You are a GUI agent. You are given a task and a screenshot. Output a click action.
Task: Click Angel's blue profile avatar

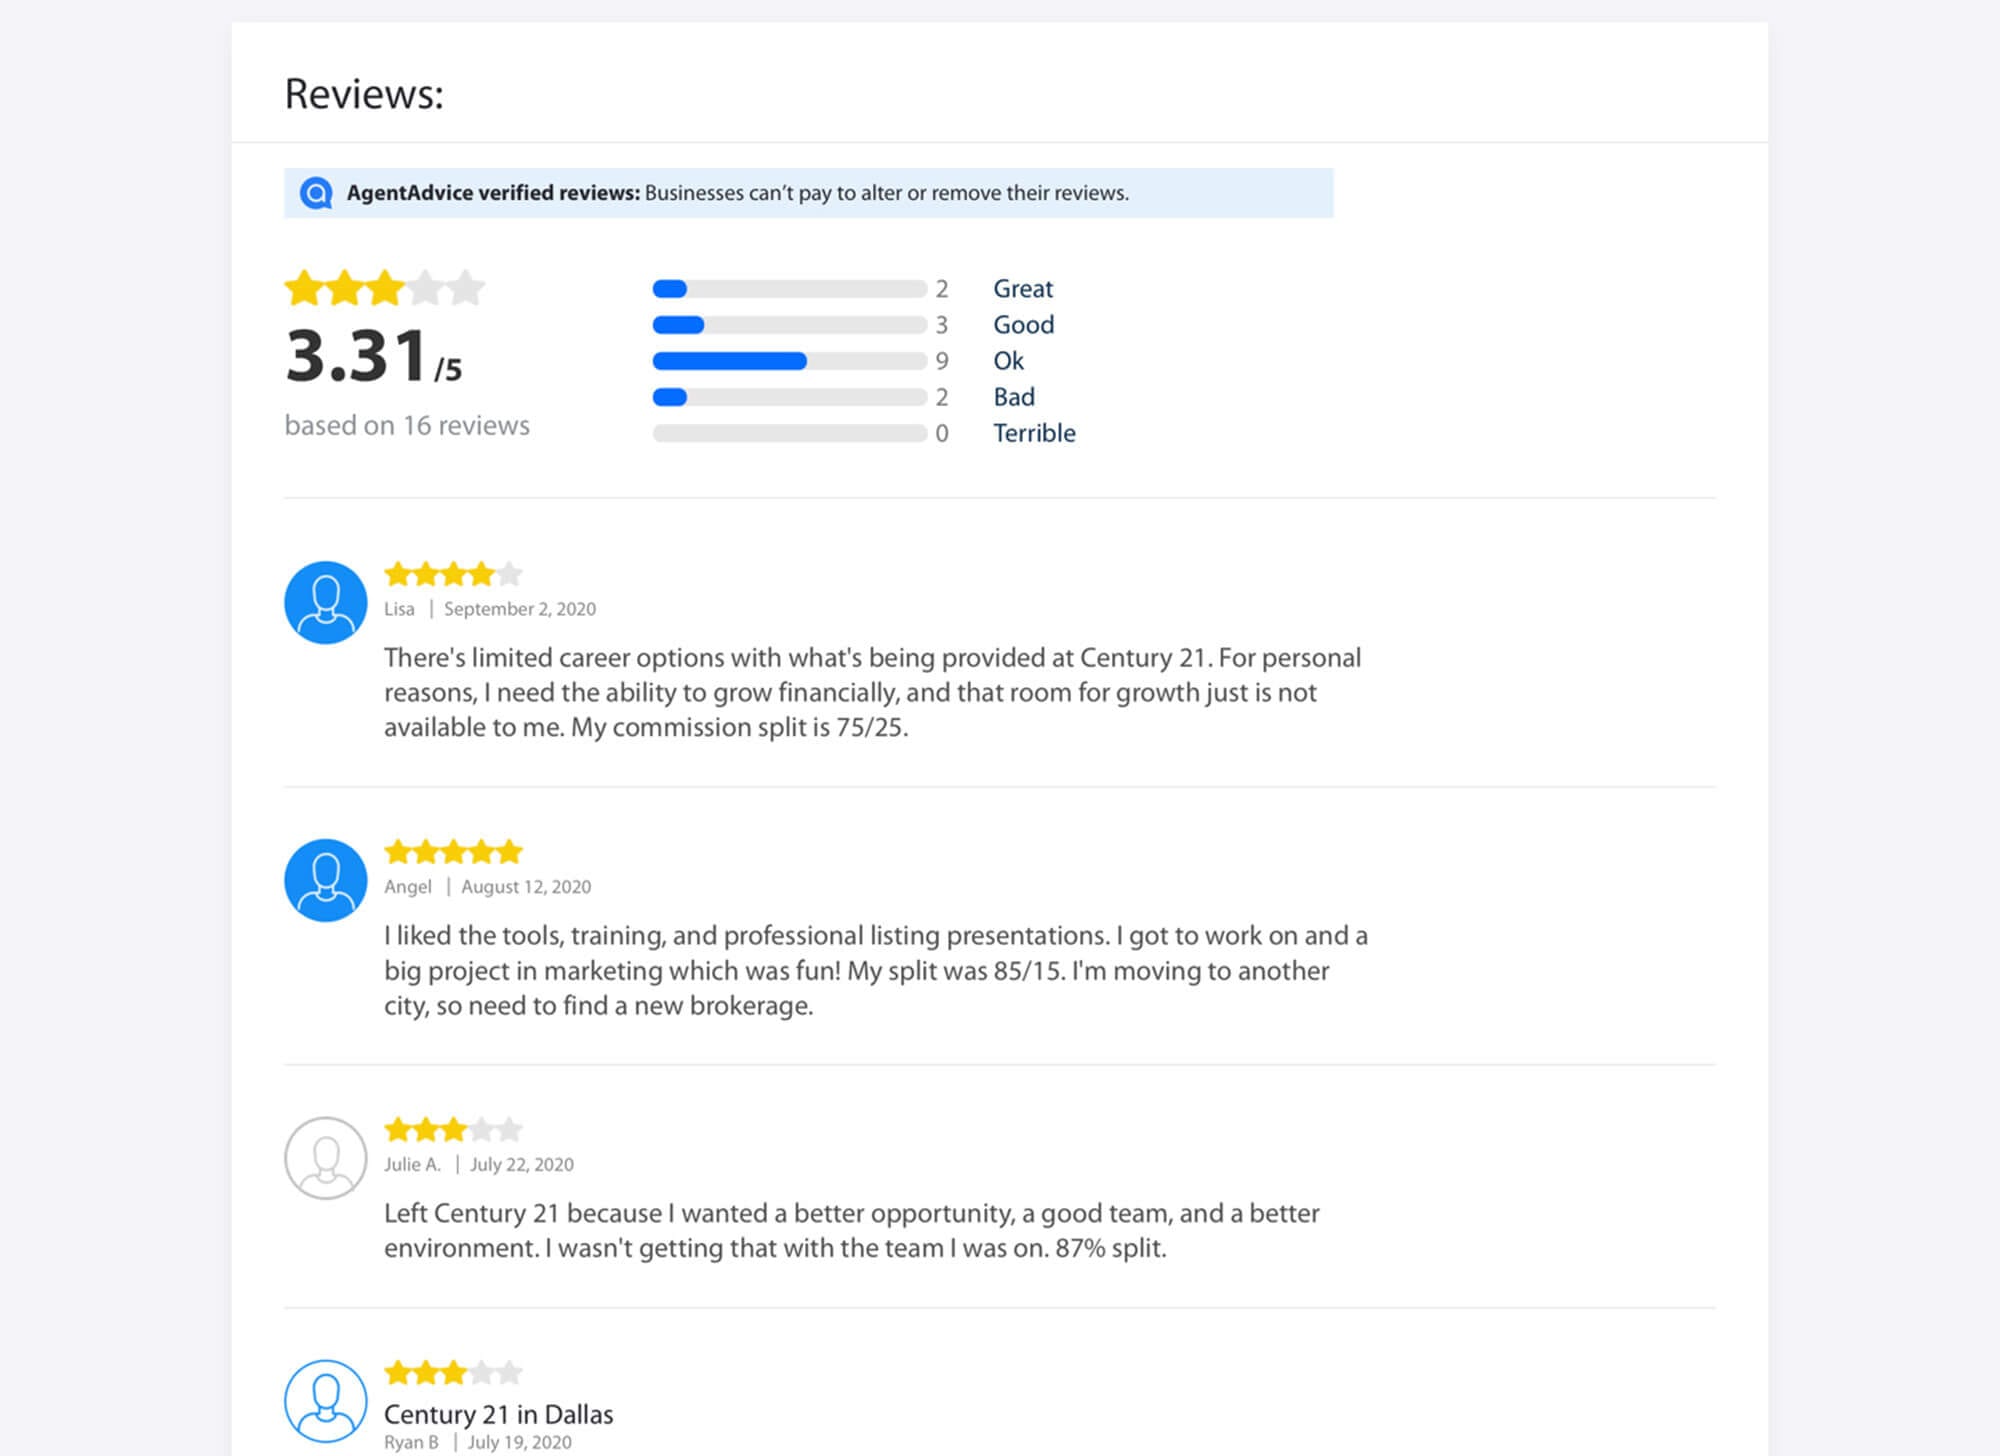click(326, 880)
